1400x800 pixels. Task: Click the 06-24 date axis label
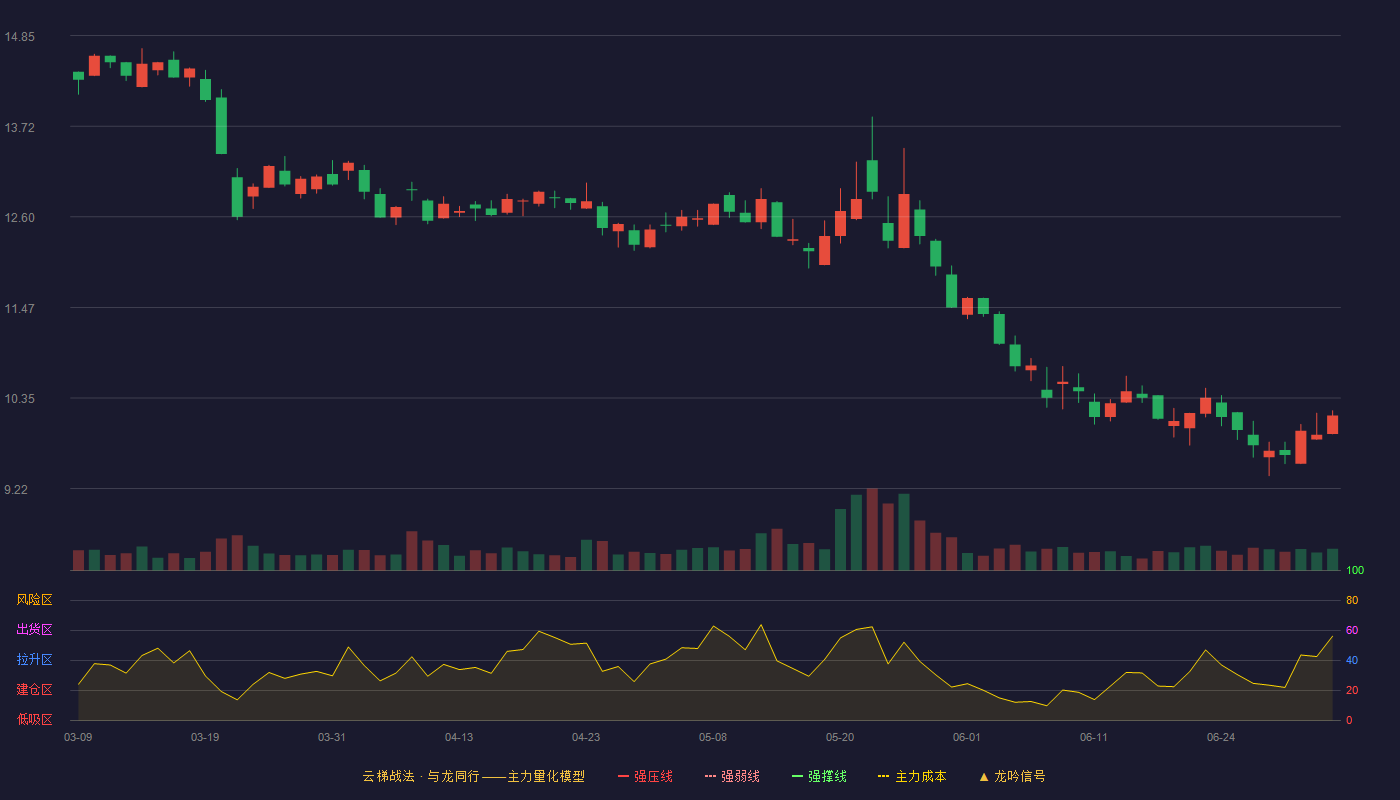pos(1221,737)
